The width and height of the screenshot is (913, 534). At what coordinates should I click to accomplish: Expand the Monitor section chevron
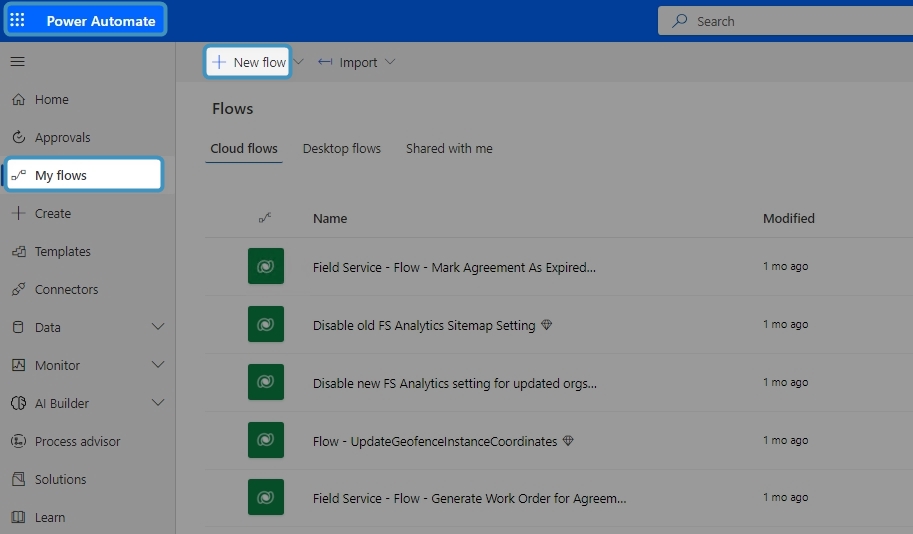coord(158,365)
